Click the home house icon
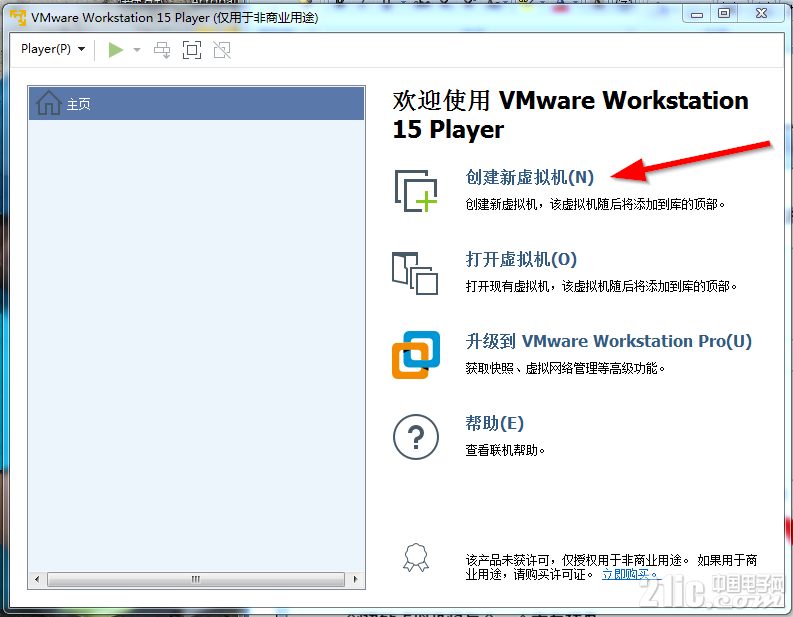Image resolution: width=793 pixels, height=617 pixels. (49, 103)
